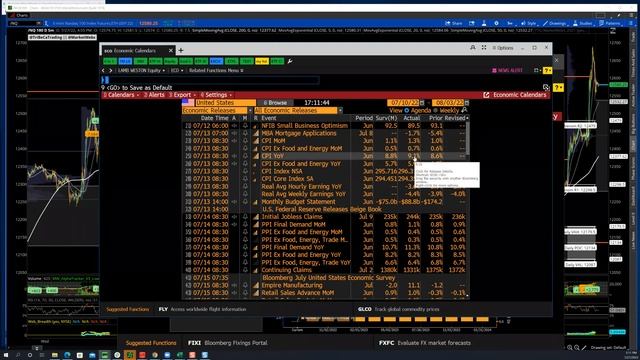Open Bloomberg July United States Economic Survey
Screen dimensions: 640x360
click(329, 278)
